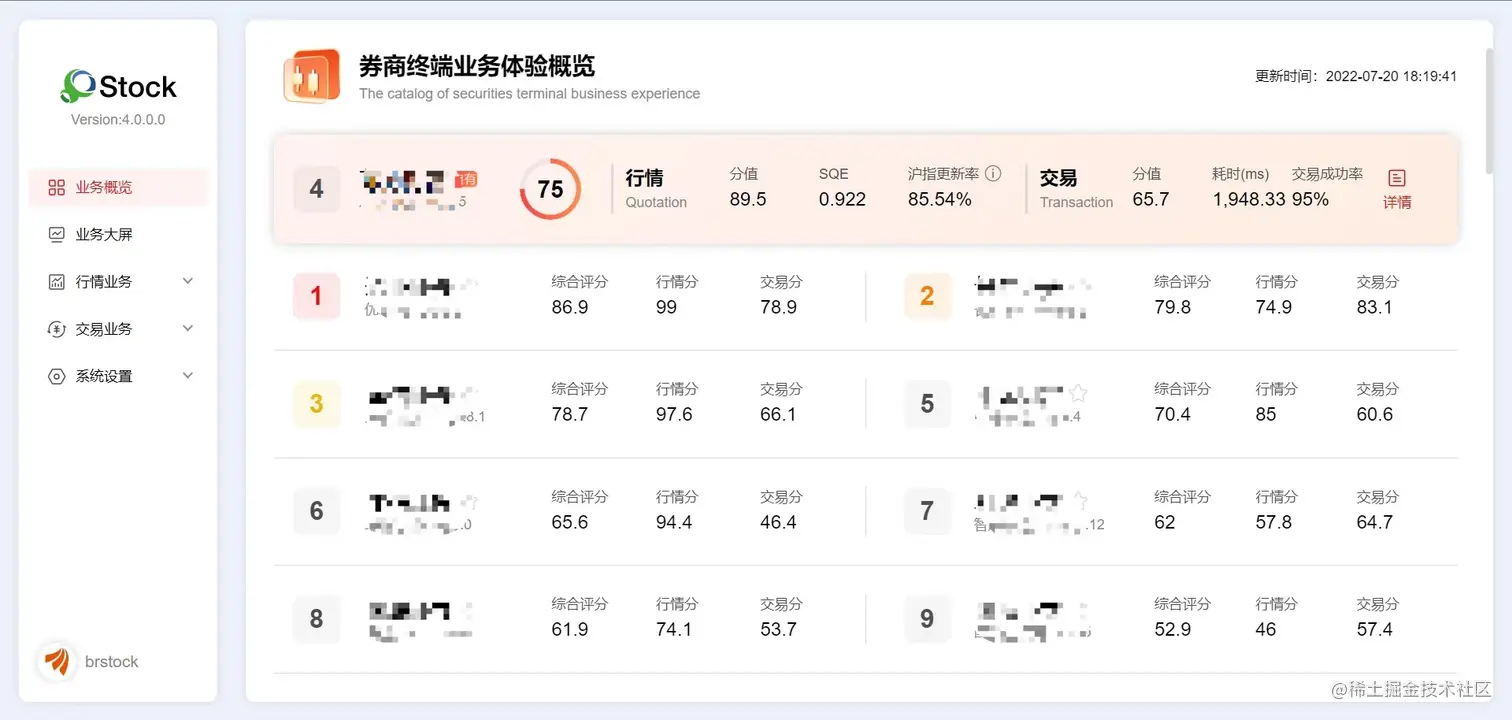
Task: Click the 详情 document icon on the summary card
Action: [1396, 178]
